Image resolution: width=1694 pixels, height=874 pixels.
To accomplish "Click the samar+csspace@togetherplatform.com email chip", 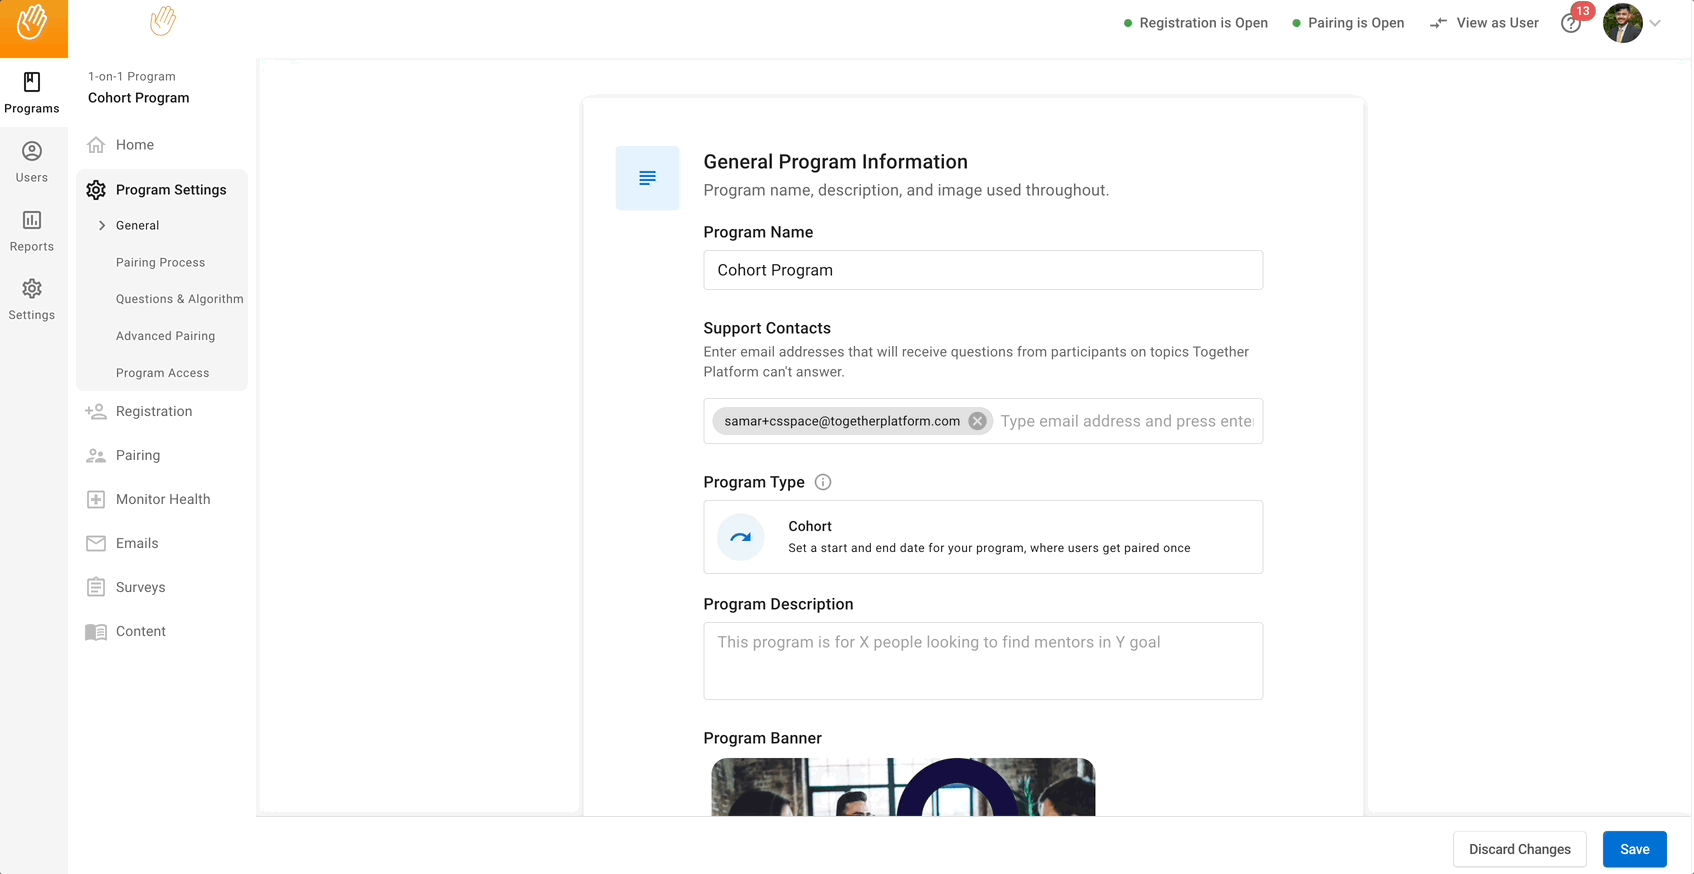I will [x=852, y=421].
